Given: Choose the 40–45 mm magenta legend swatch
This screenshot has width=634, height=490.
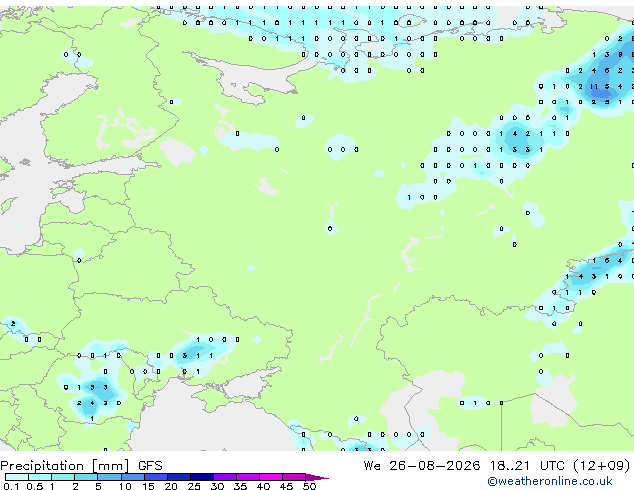Looking at the screenshot, I should click(x=271, y=477).
